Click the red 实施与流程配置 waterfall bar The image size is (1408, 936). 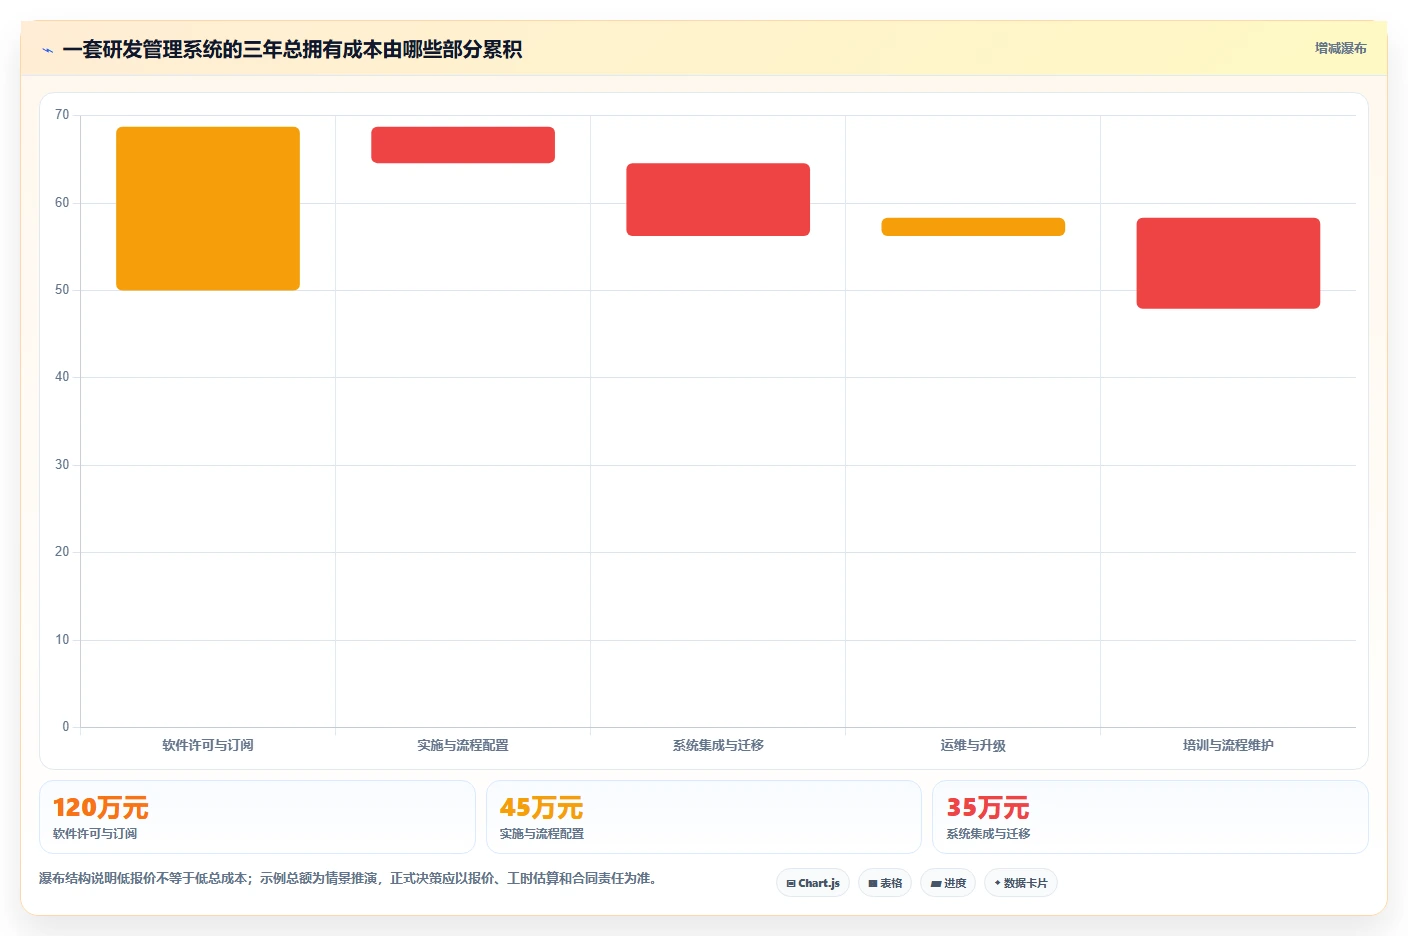463,145
